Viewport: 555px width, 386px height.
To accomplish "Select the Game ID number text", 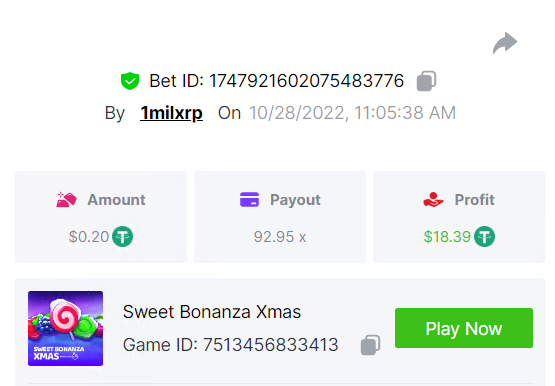I will [x=270, y=345].
